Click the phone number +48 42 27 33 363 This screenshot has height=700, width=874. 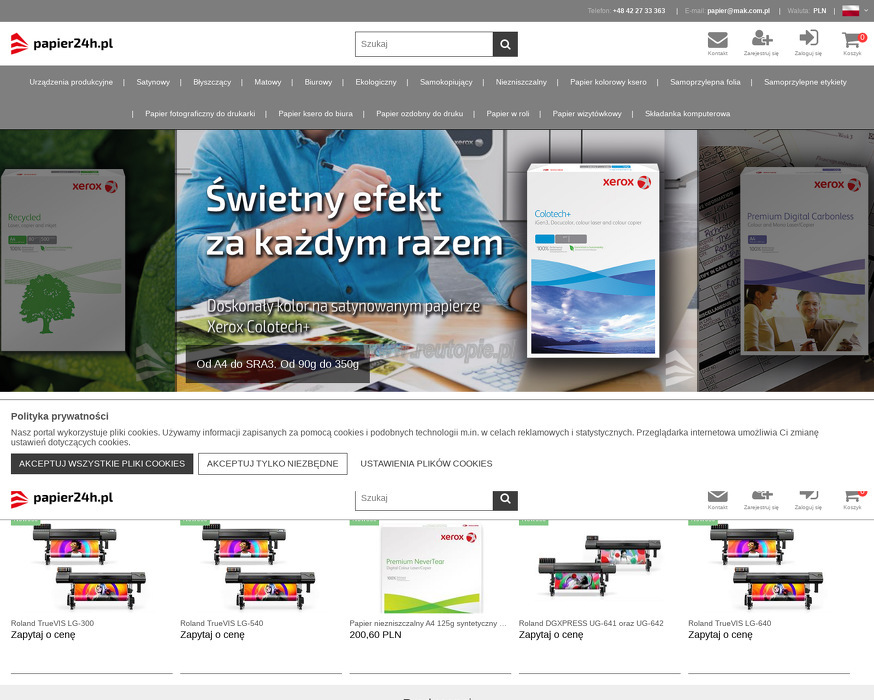pos(639,11)
